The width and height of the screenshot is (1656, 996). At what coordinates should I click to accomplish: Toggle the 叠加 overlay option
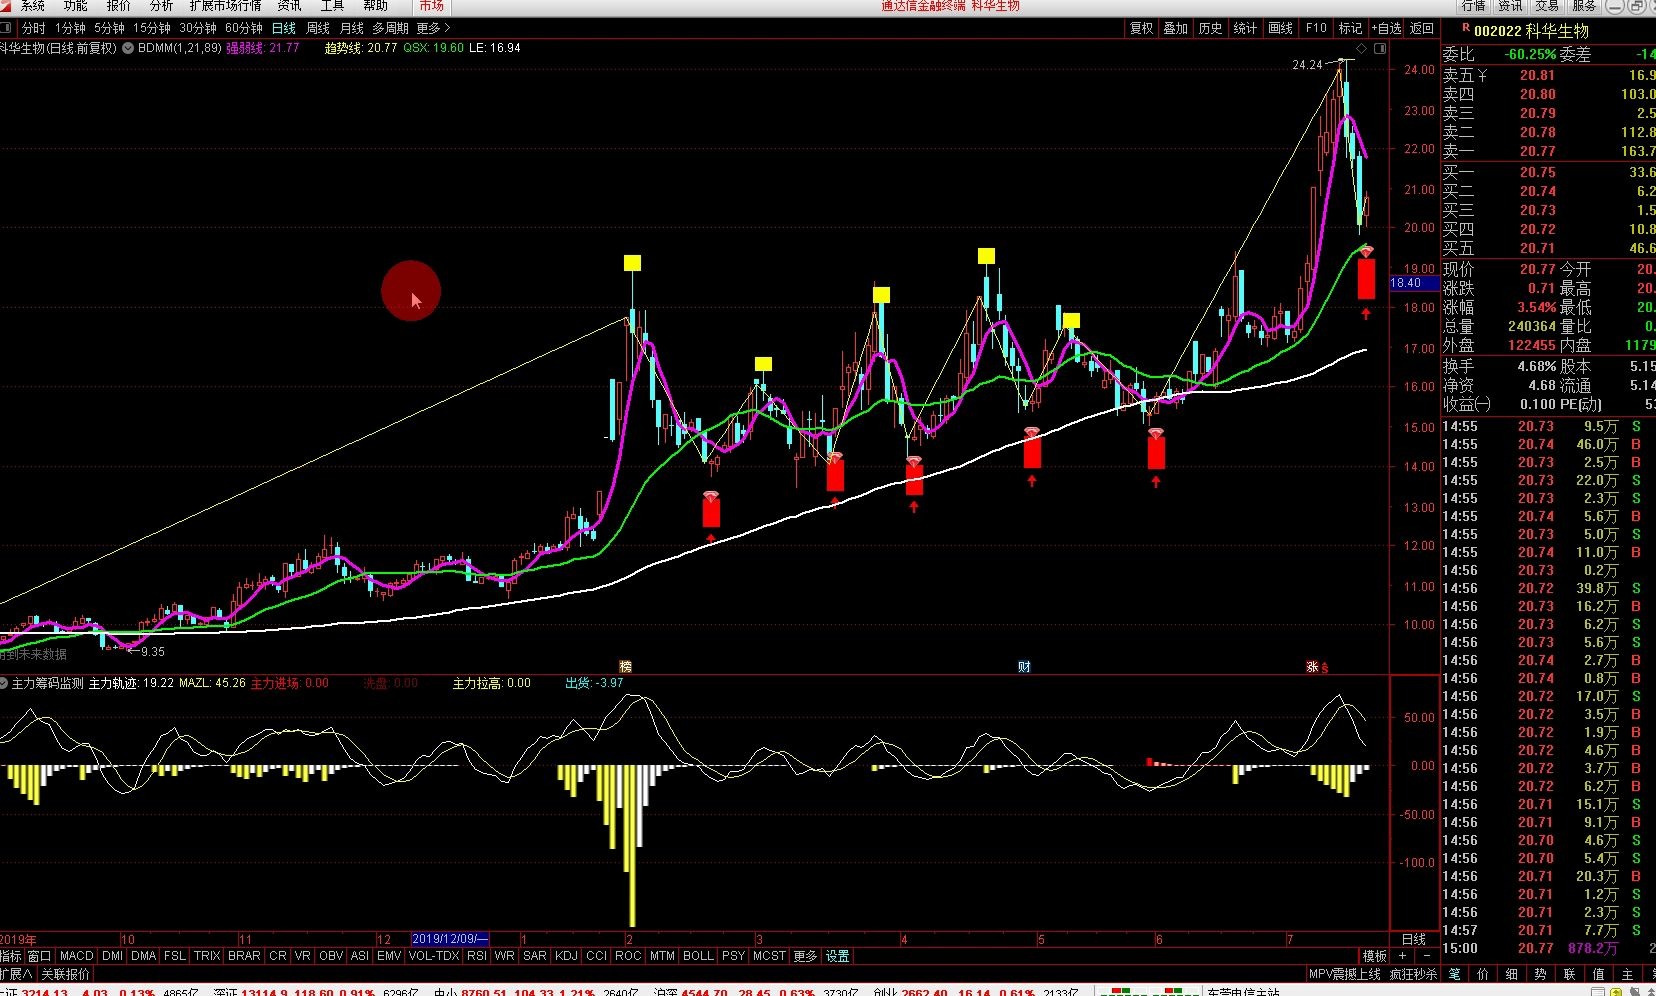(1176, 28)
